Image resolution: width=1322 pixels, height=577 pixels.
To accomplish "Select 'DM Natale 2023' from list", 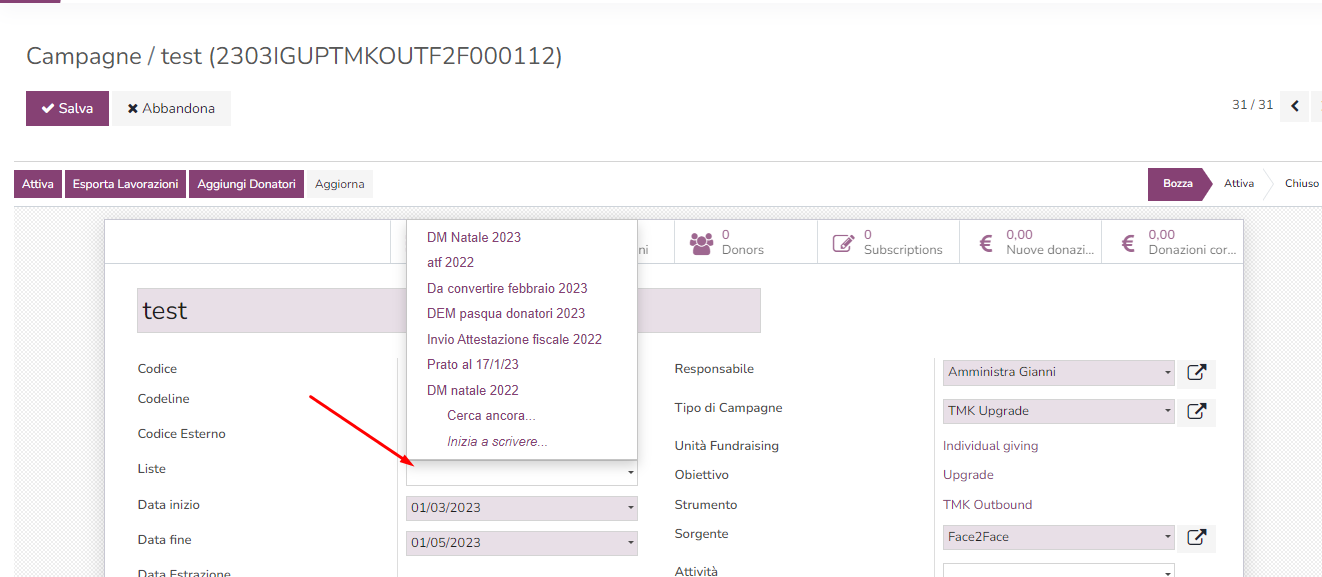I will 473,237.
